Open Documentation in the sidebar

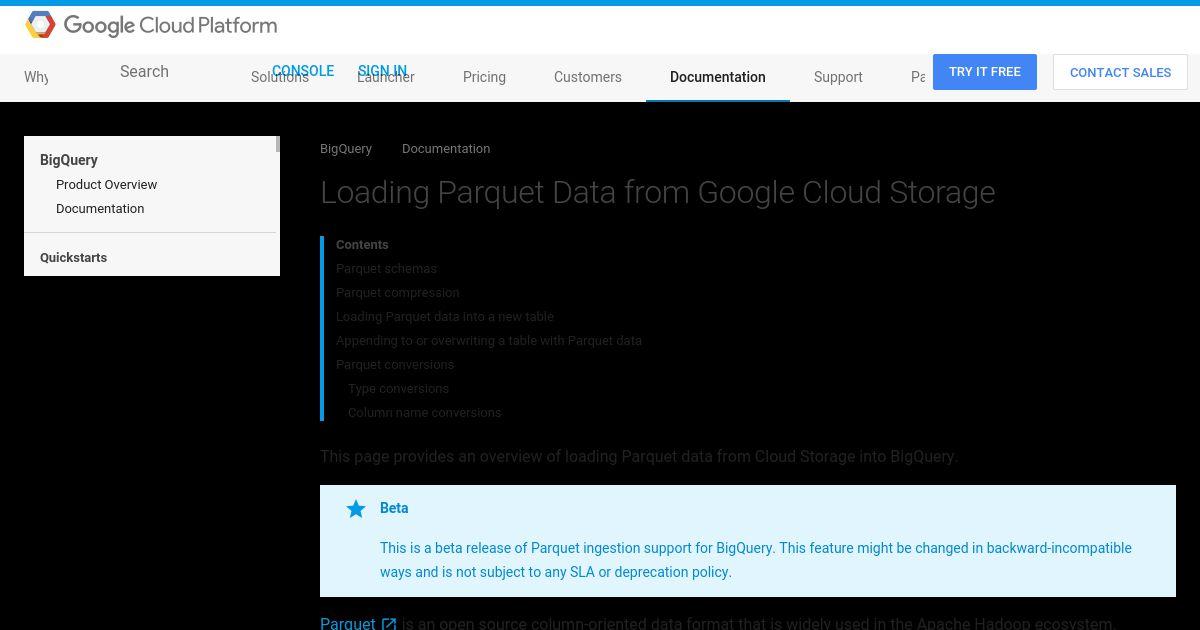coord(100,208)
